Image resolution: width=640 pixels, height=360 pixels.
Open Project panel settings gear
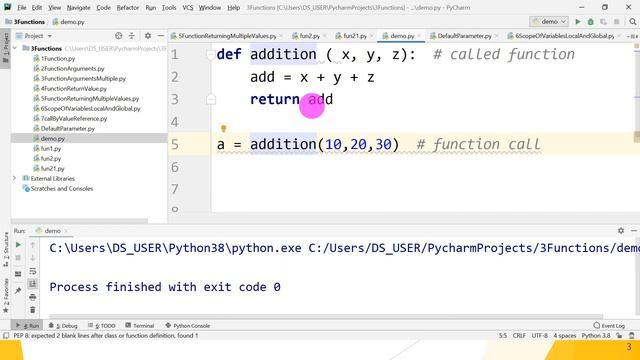click(148, 36)
